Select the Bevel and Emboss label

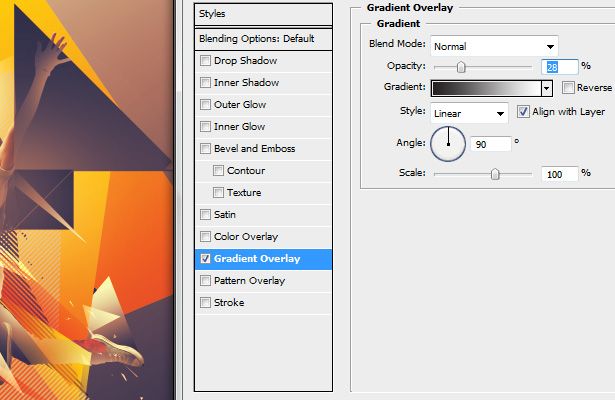tap(255, 149)
